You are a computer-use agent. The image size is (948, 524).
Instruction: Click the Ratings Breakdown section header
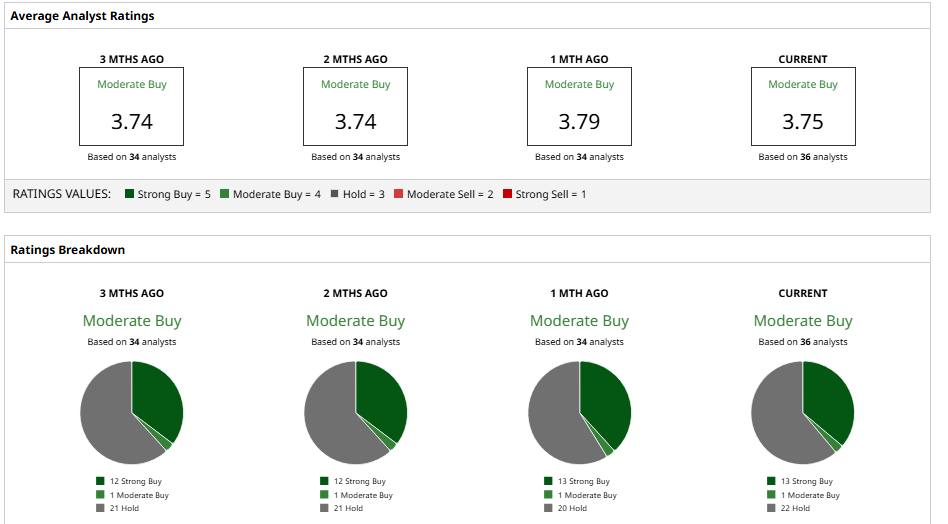[68, 250]
